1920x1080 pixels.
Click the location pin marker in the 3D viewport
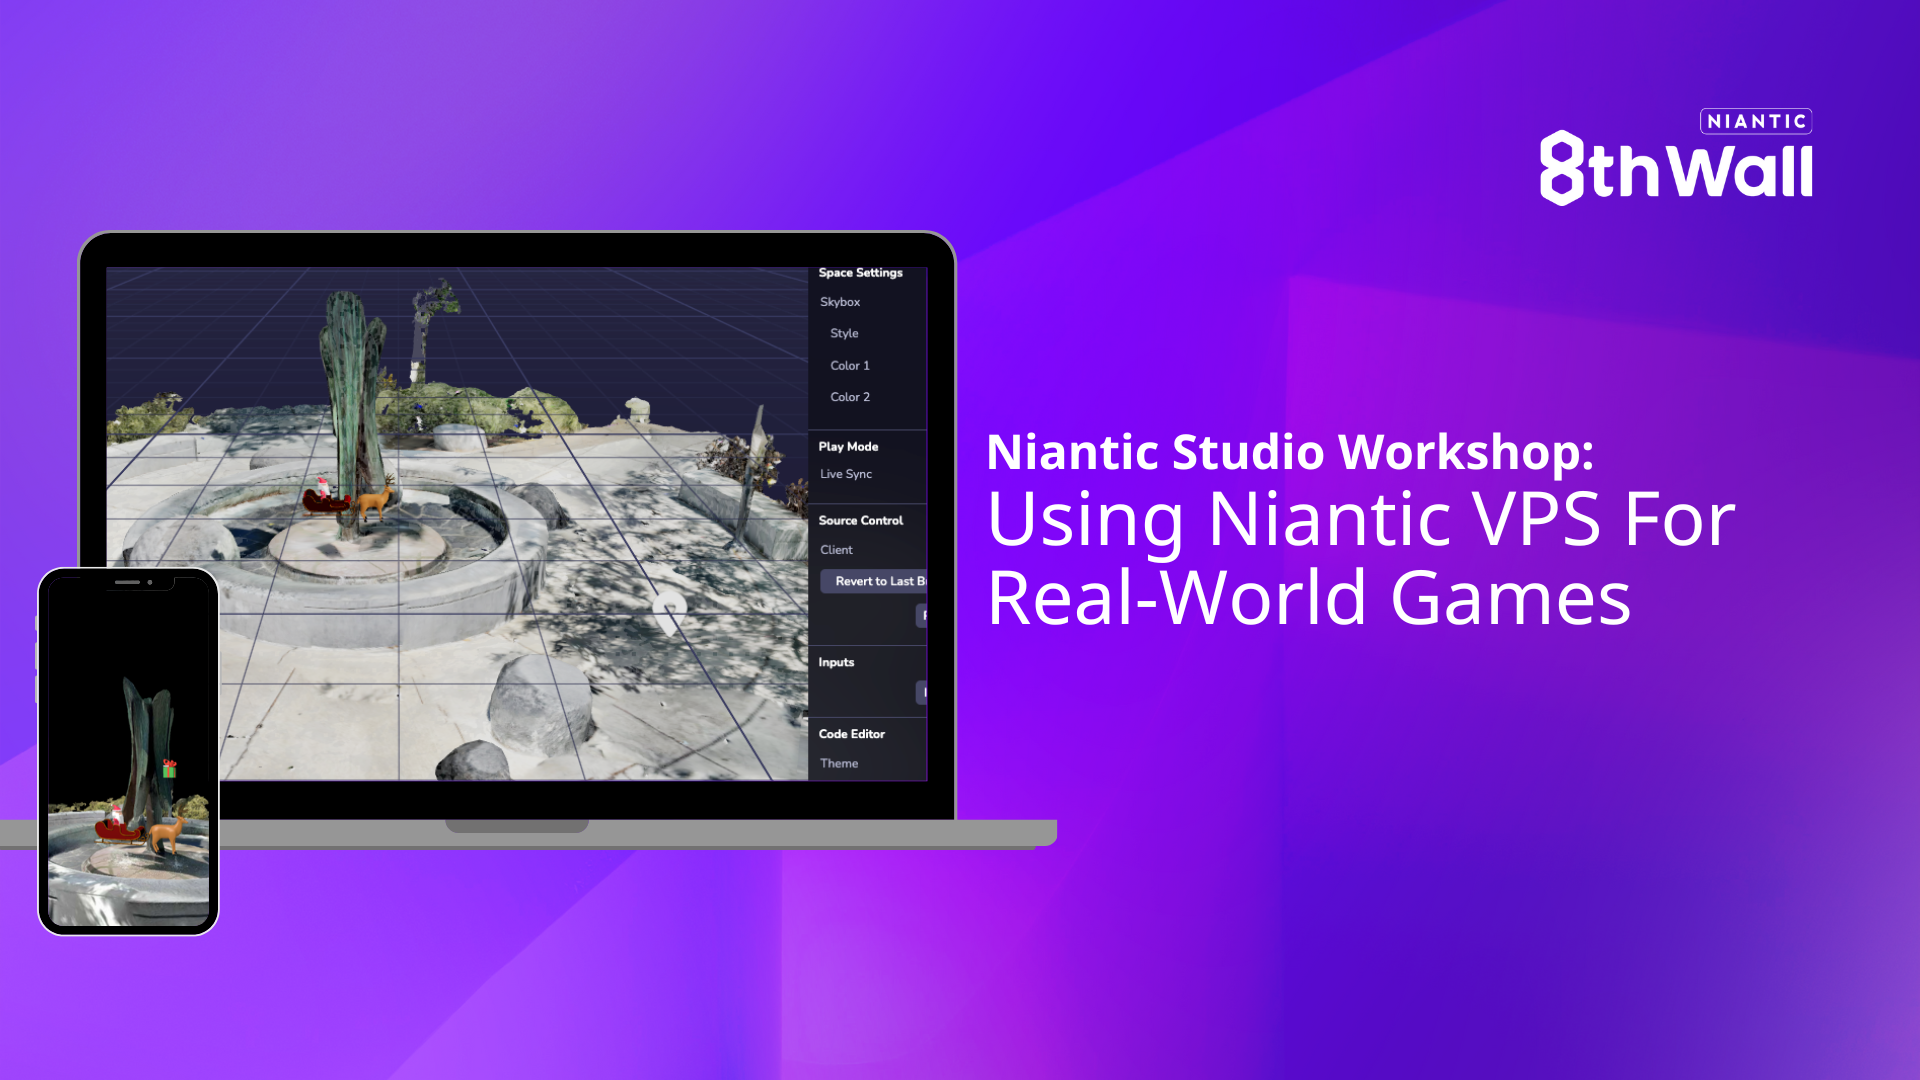click(x=668, y=608)
